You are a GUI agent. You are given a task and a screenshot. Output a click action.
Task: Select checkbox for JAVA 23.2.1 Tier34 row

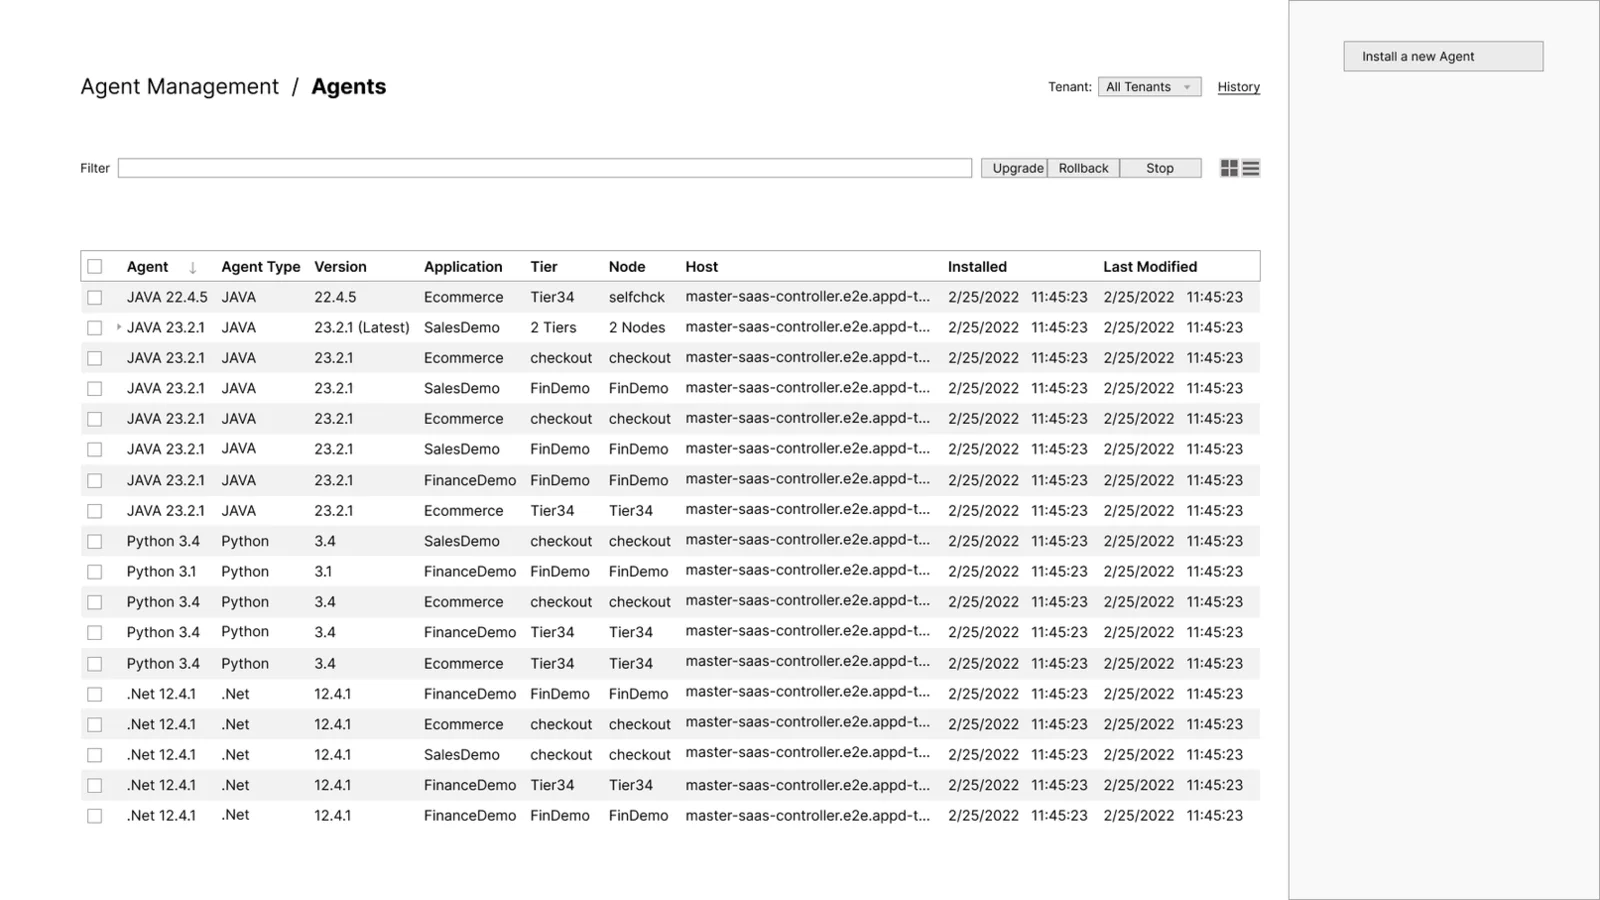click(95, 511)
